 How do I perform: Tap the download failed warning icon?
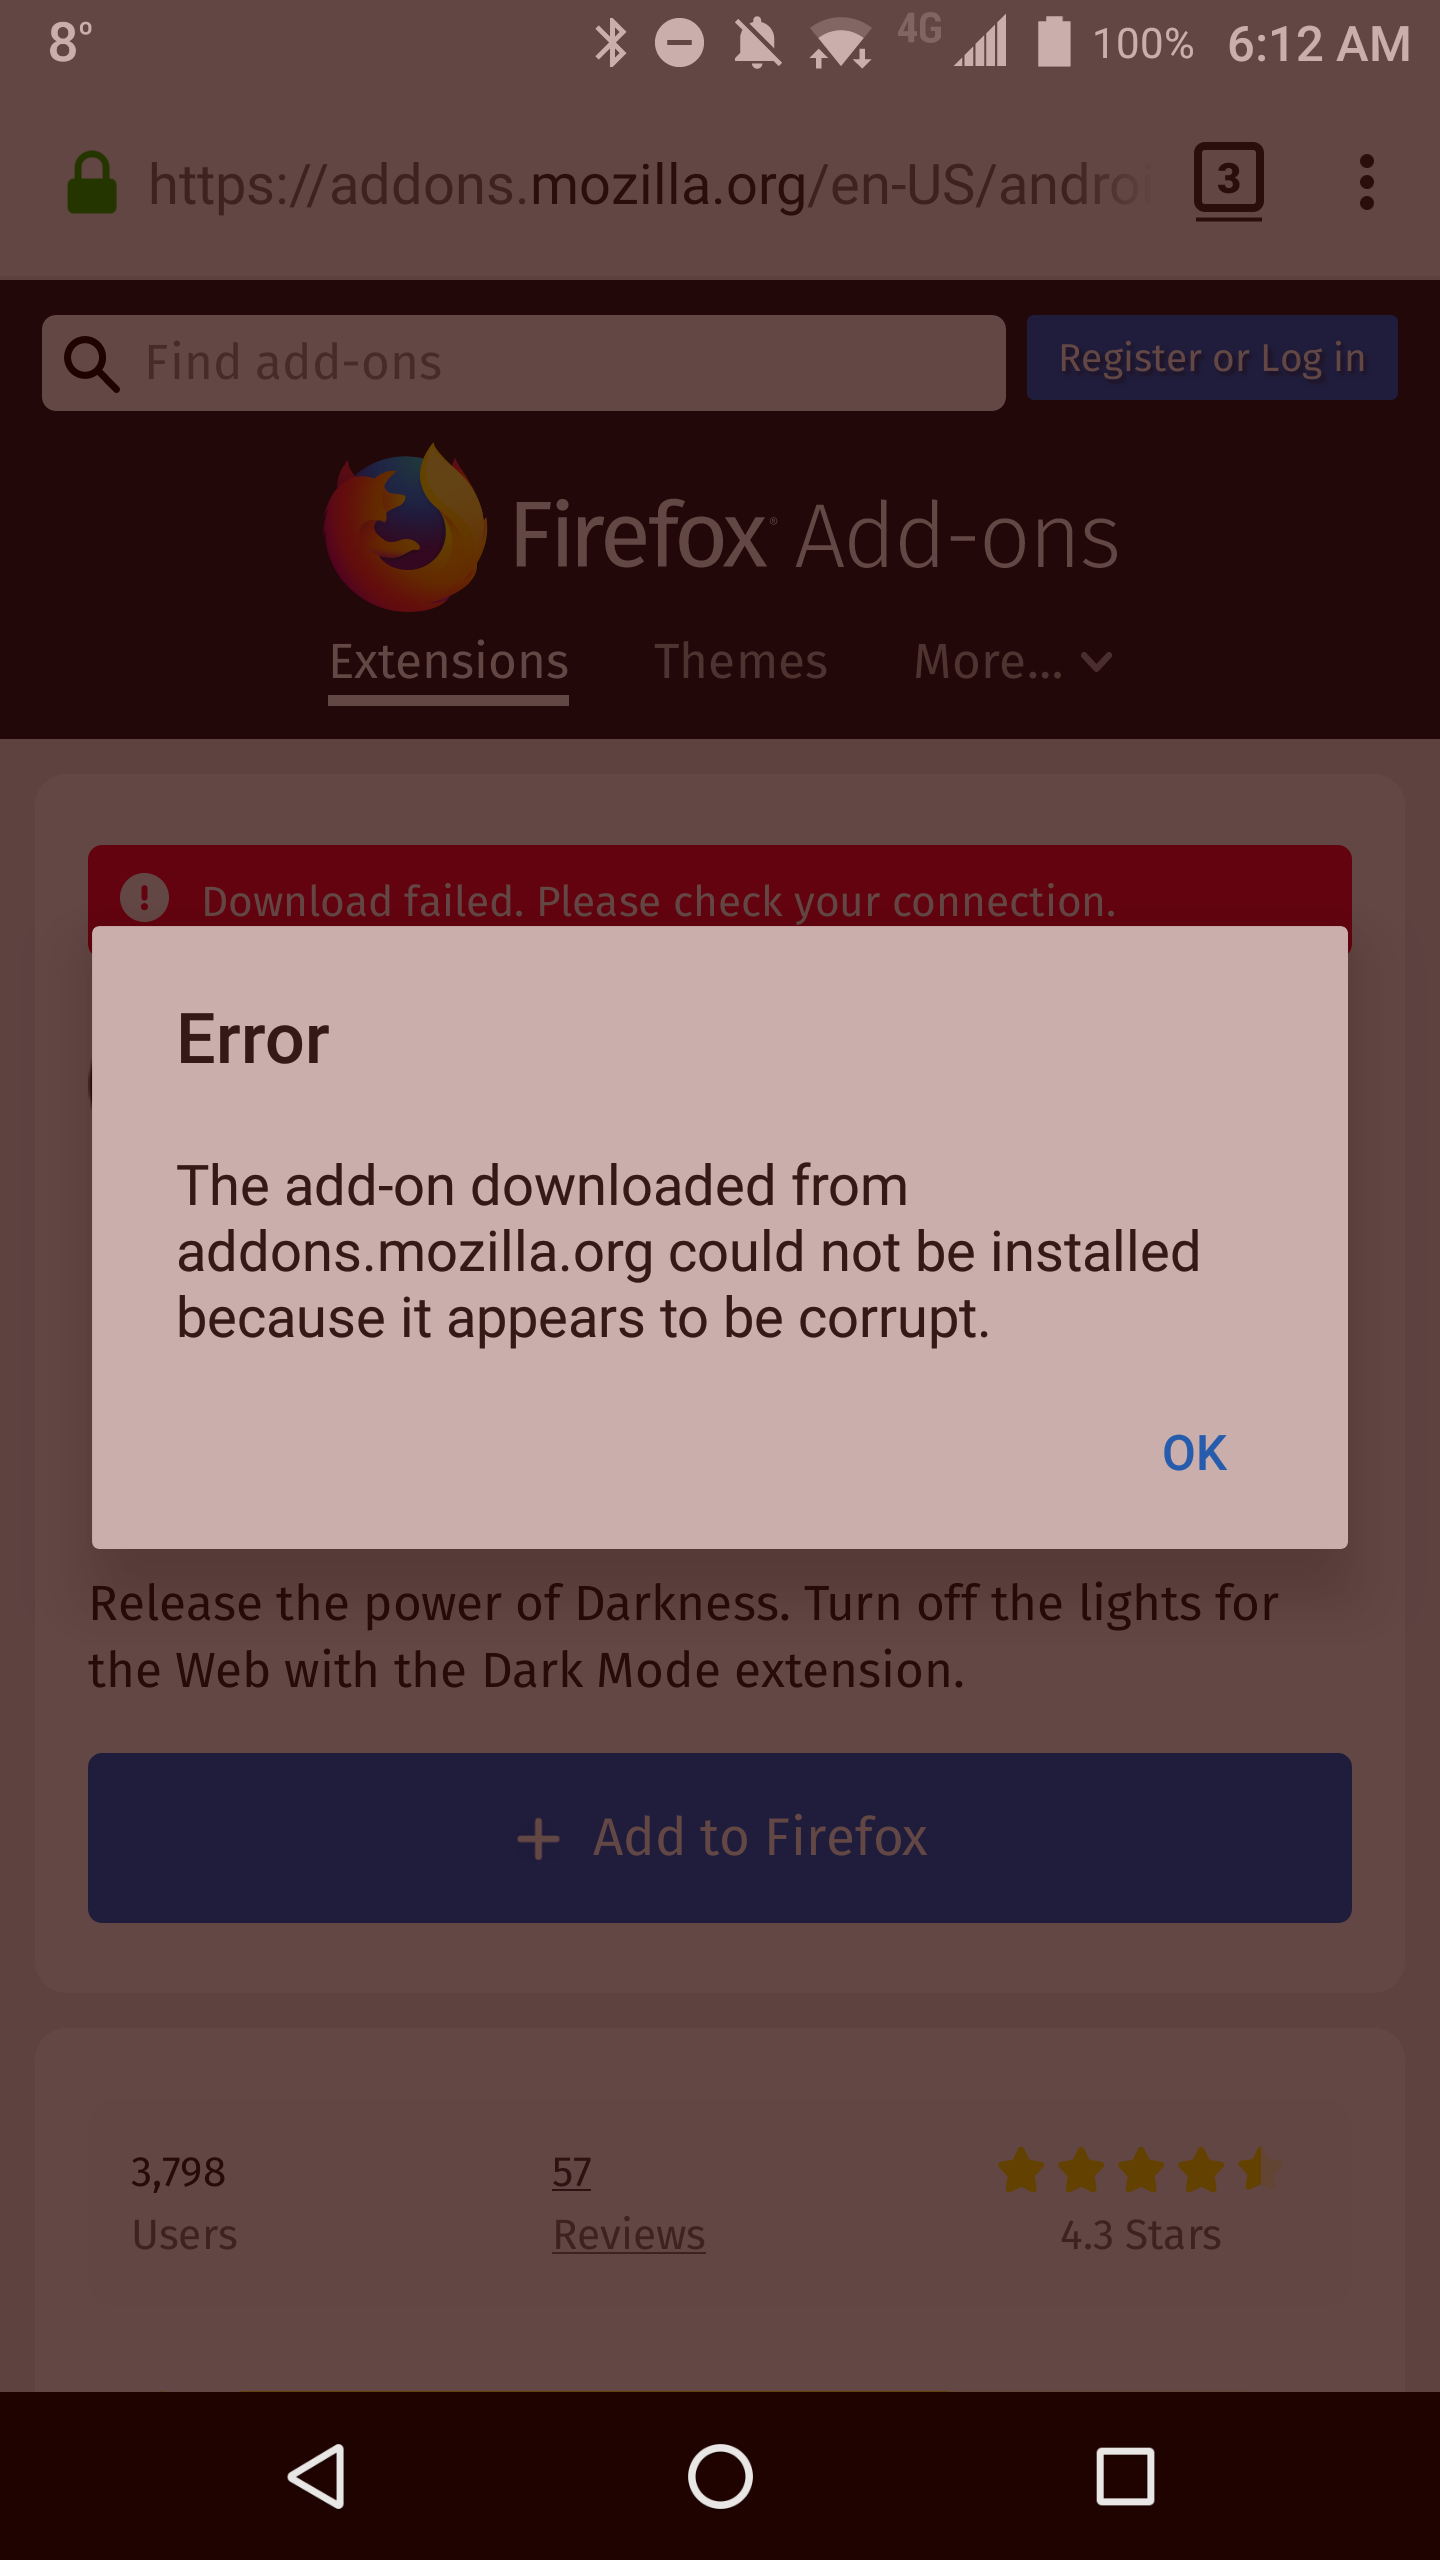(144, 898)
